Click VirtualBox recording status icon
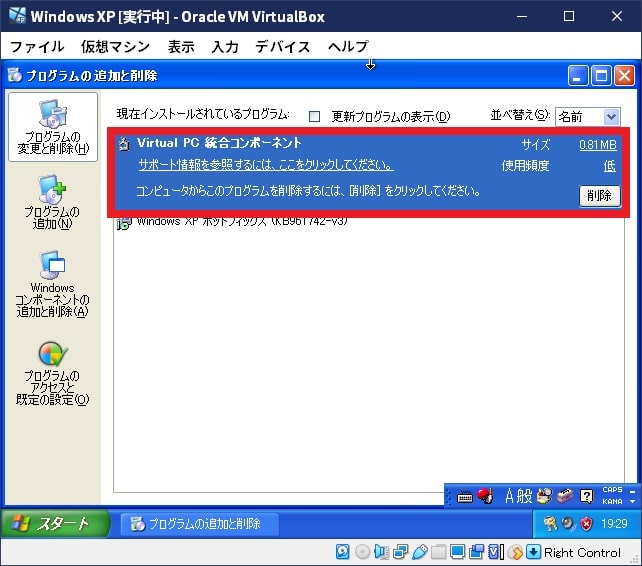642x566 pixels. [x=477, y=552]
